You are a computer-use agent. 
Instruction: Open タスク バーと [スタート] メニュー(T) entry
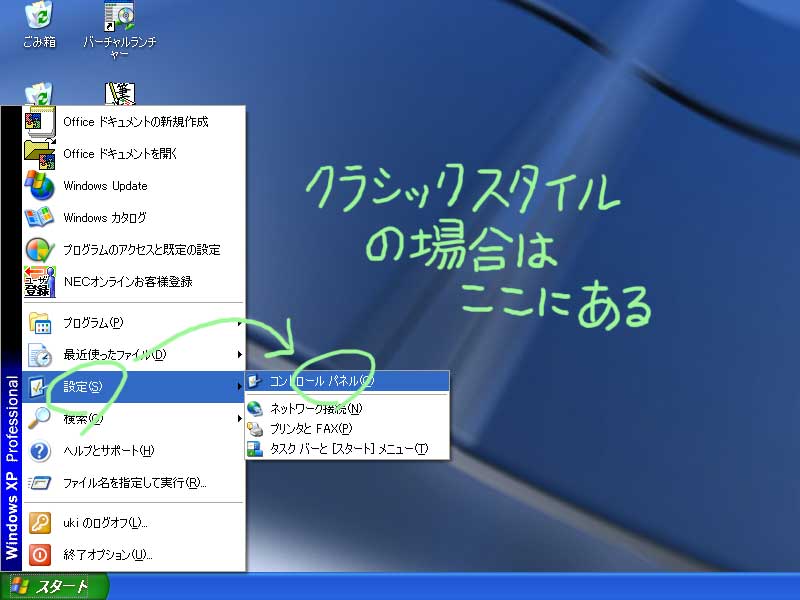[x=348, y=449]
